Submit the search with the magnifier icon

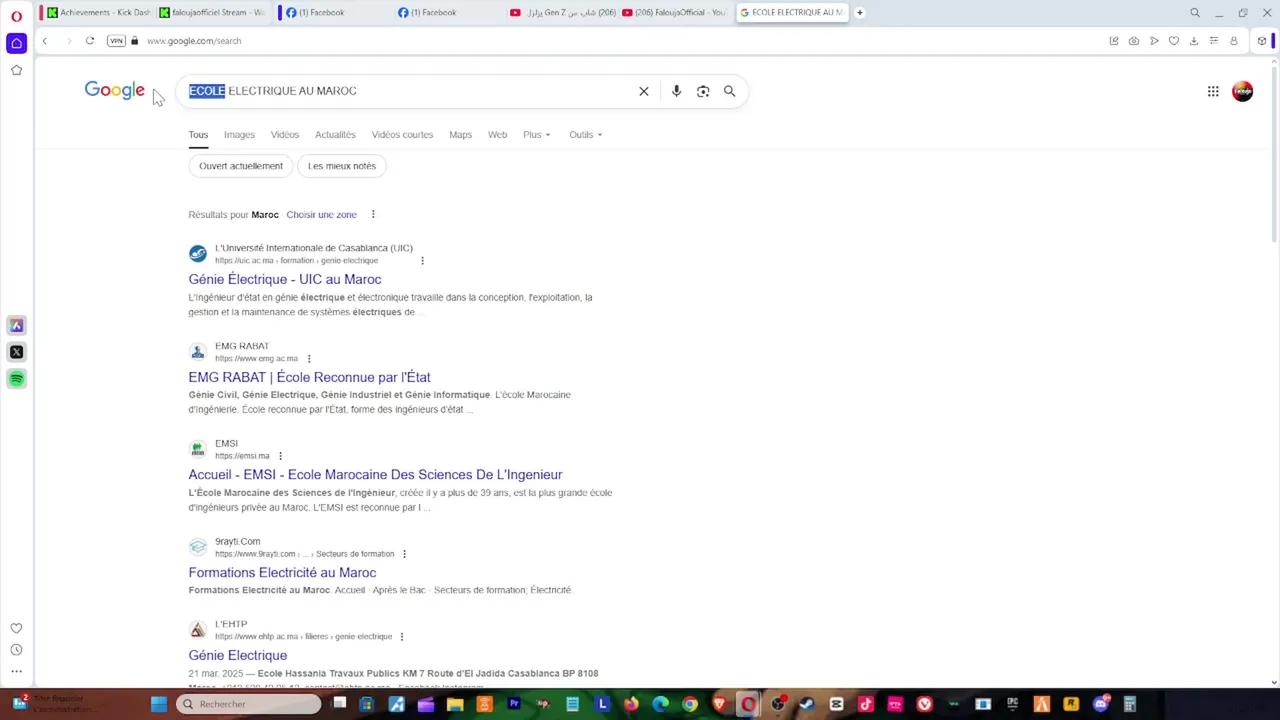click(729, 91)
